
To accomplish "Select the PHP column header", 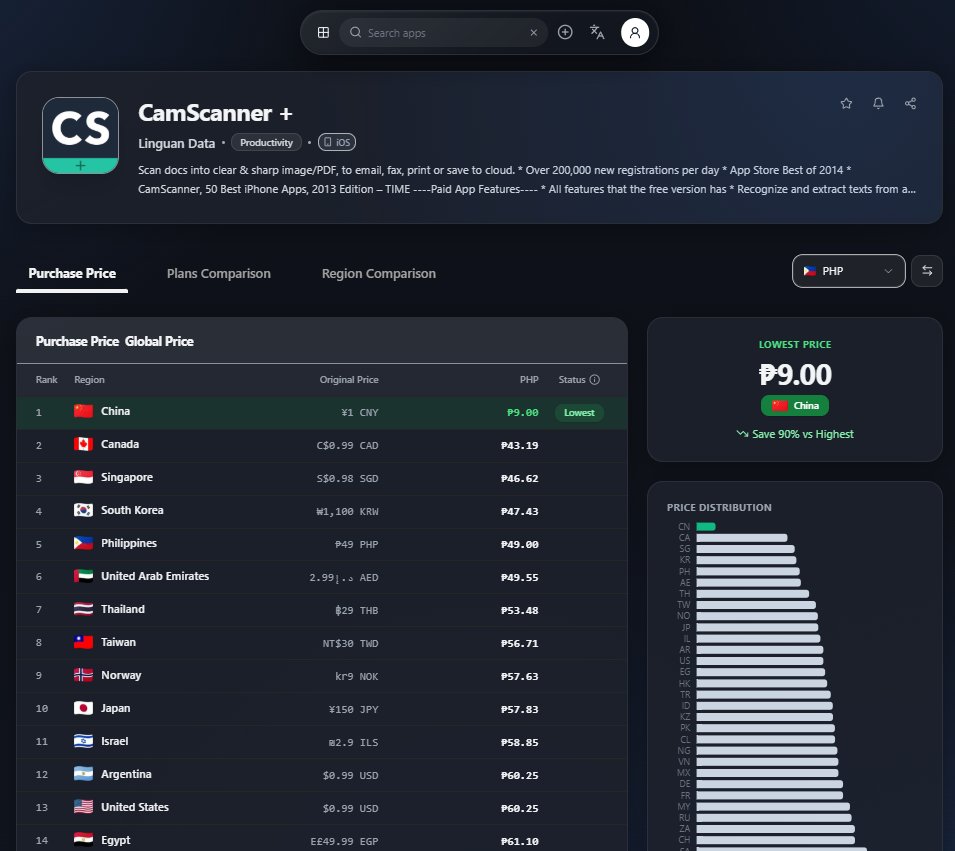I will [529, 380].
